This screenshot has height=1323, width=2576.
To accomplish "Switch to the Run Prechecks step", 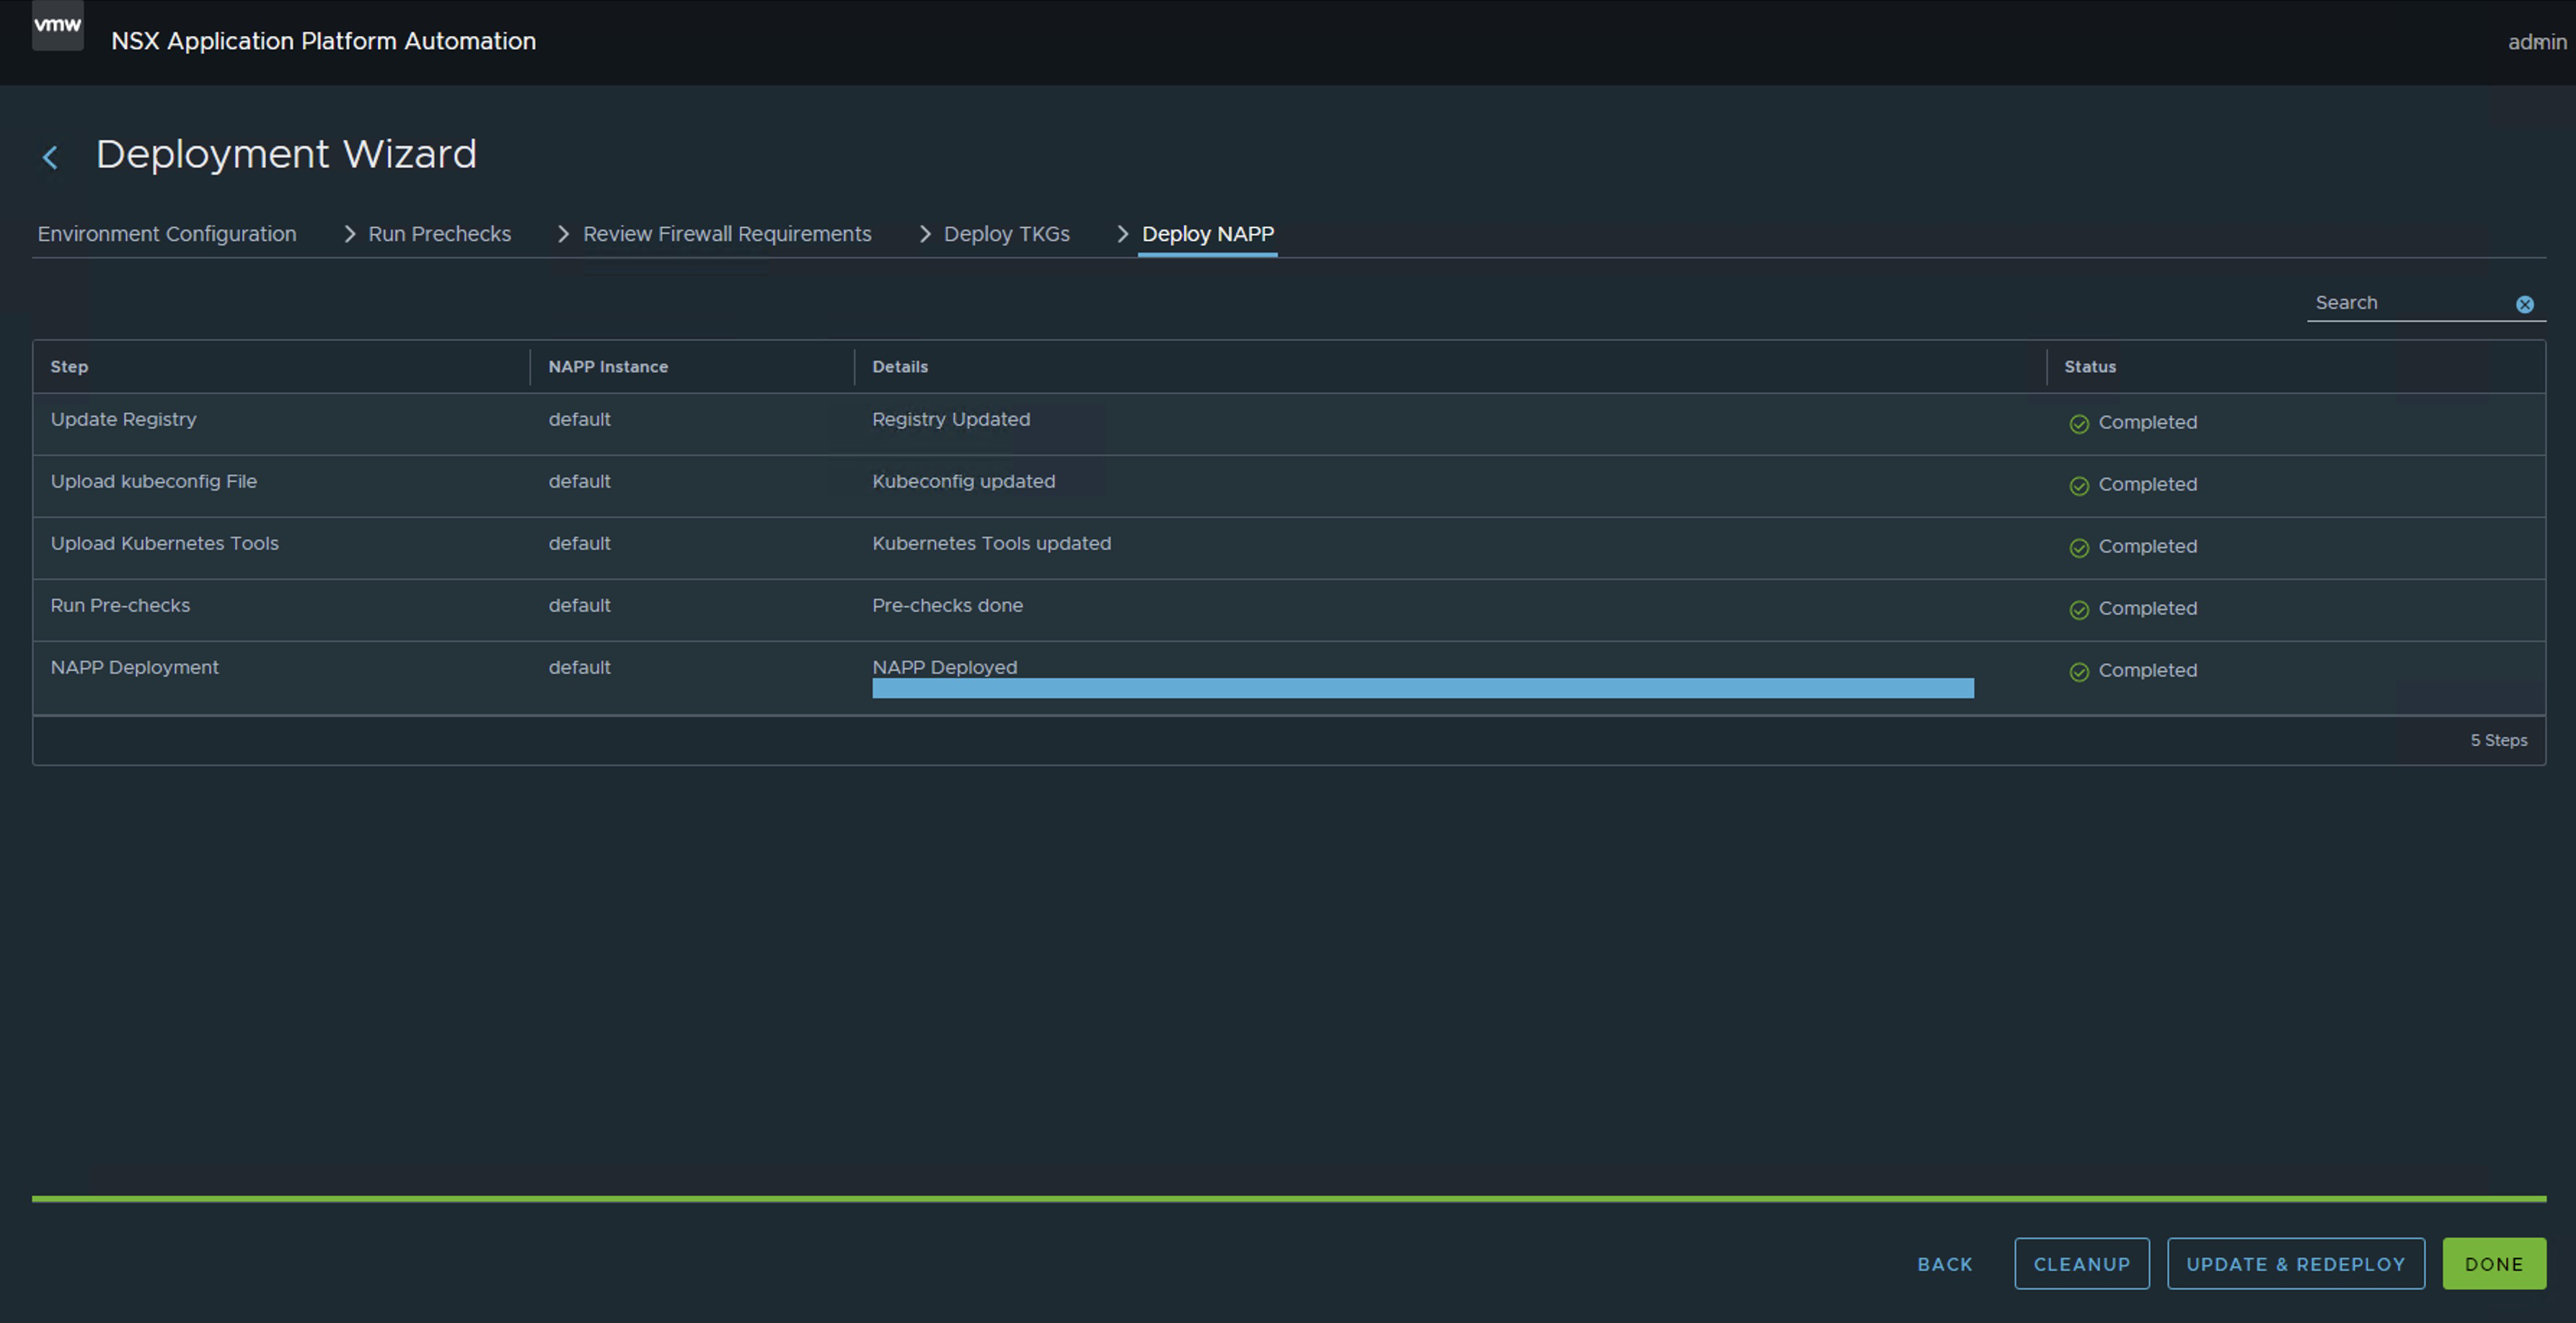I will pos(439,234).
